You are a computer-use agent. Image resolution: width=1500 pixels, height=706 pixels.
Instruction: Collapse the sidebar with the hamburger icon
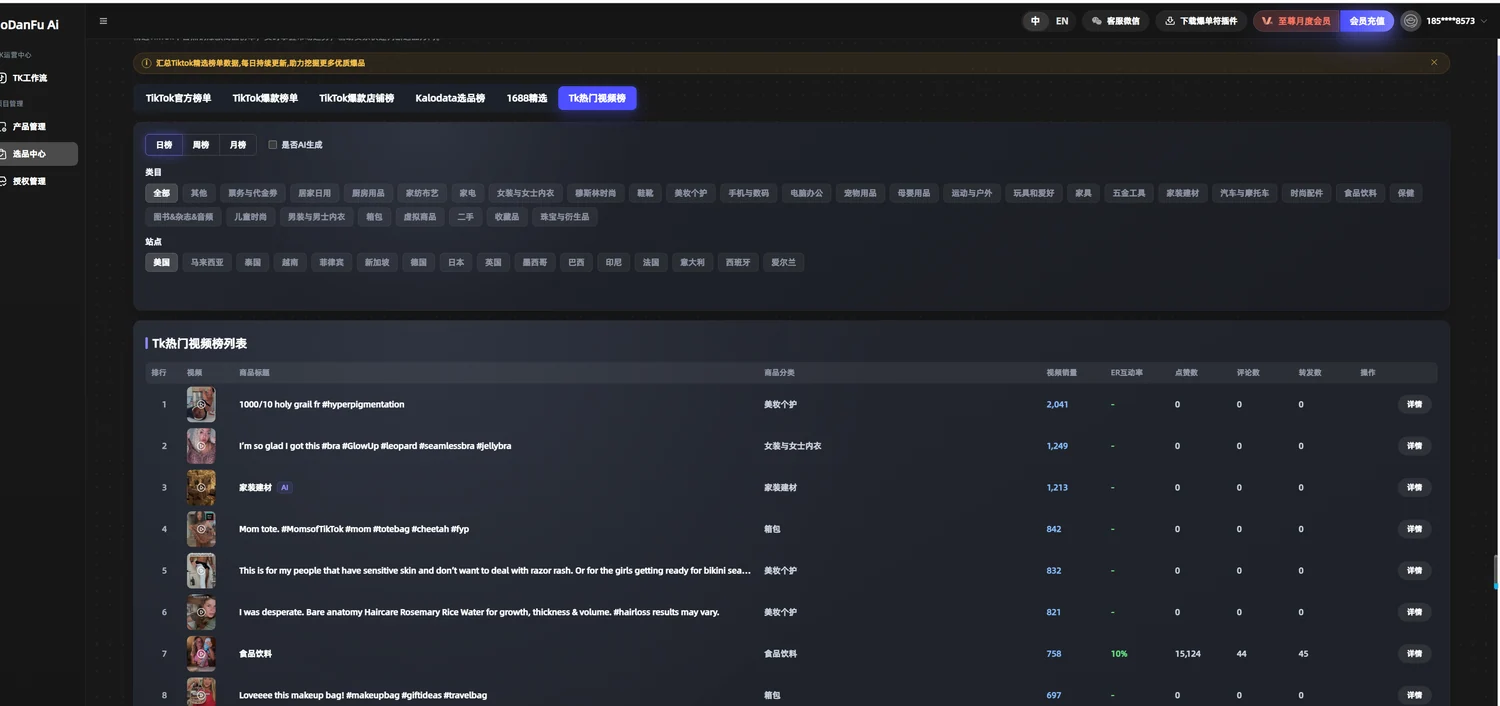[103, 21]
